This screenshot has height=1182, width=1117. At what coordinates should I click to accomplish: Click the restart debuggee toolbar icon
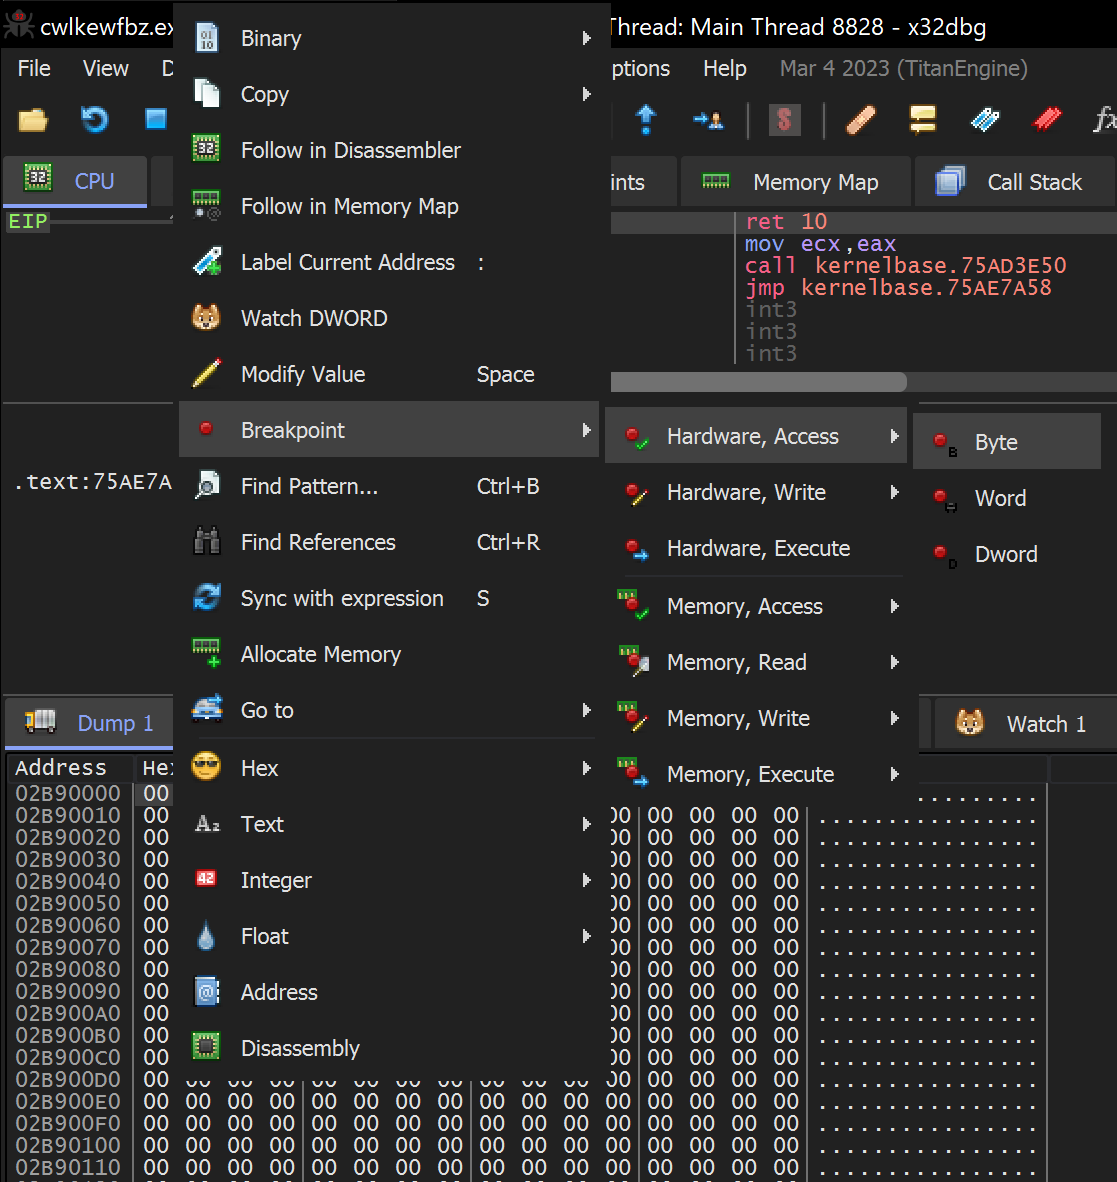(94, 119)
